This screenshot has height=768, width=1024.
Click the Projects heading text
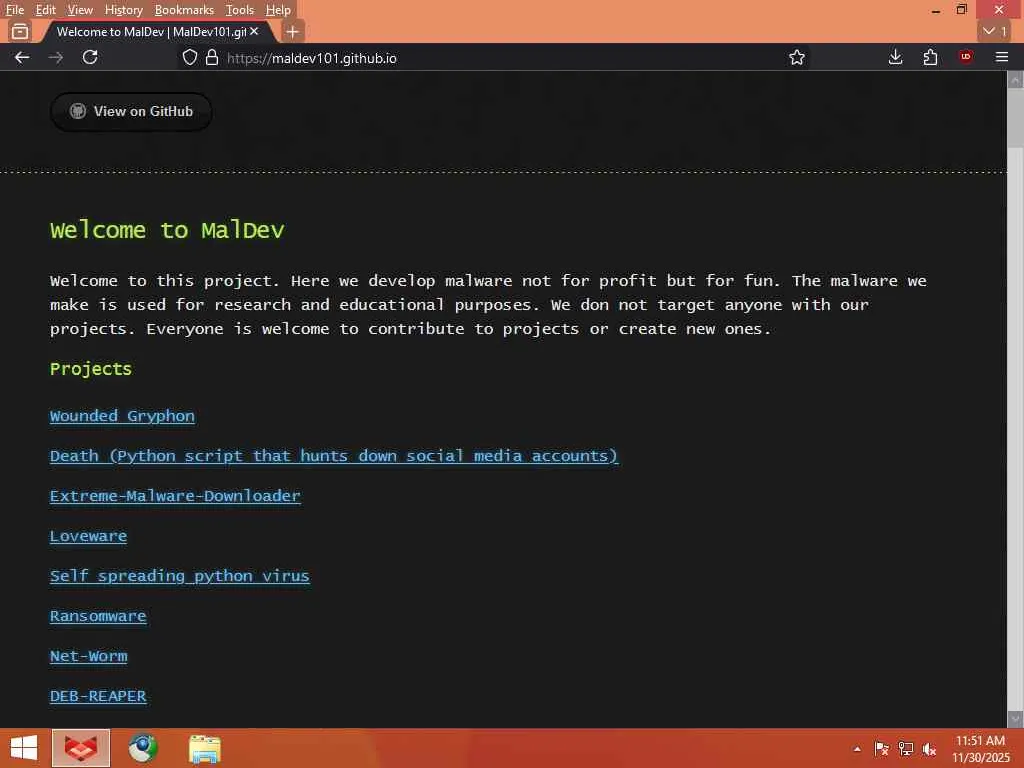pyautogui.click(x=91, y=369)
